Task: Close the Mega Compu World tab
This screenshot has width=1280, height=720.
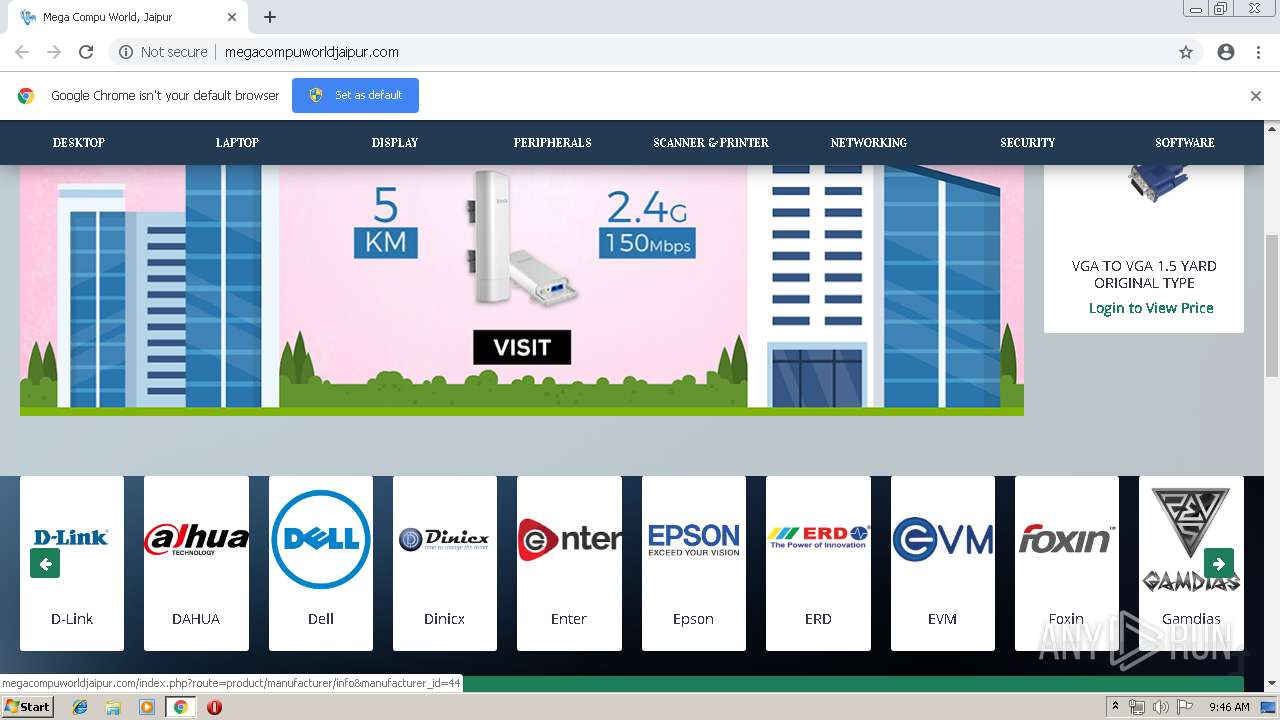Action: [232, 17]
